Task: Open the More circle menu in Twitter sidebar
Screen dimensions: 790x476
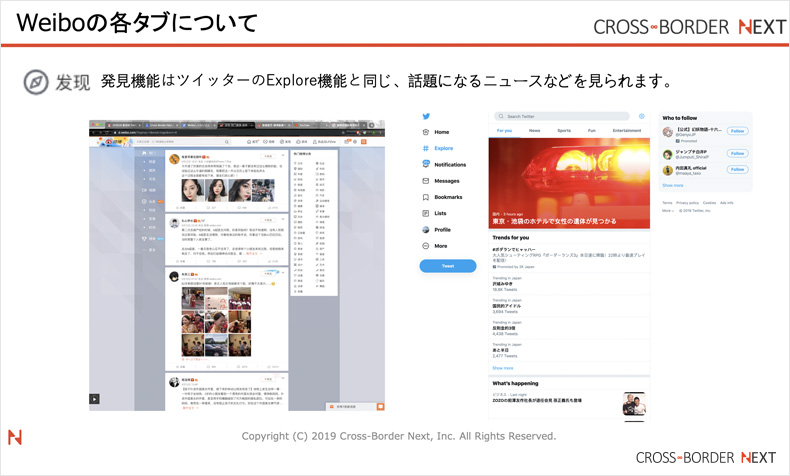Action: (x=435, y=246)
